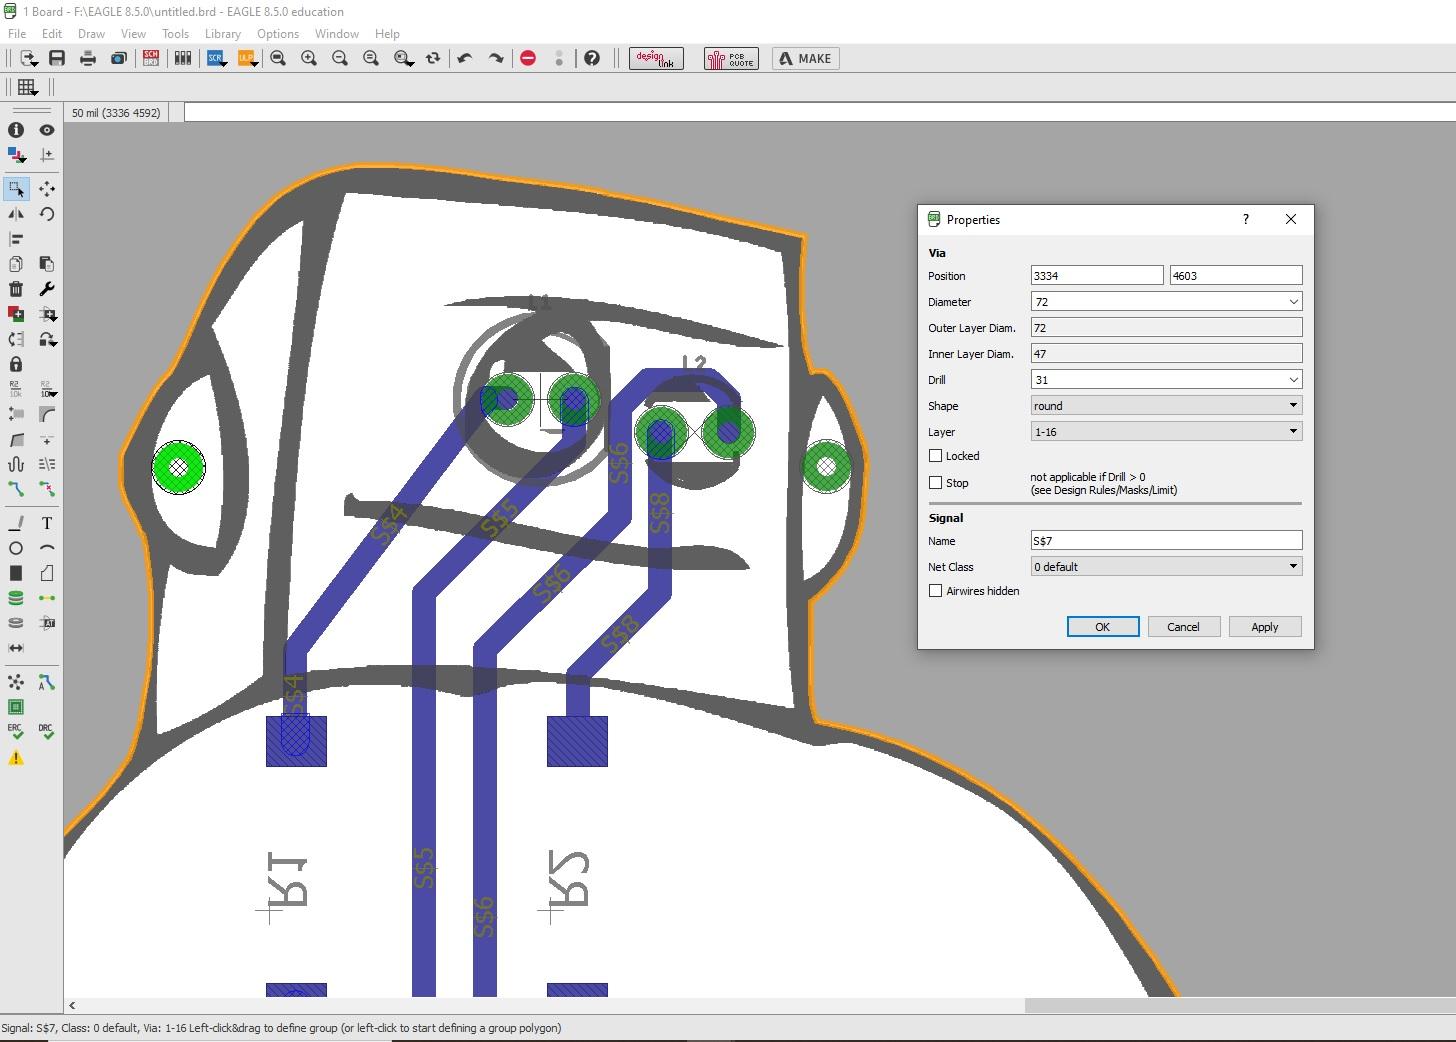Image resolution: width=1456 pixels, height=1042 pixels.
Task: Select the Rotate tool
Action: (x=46, y=214)
